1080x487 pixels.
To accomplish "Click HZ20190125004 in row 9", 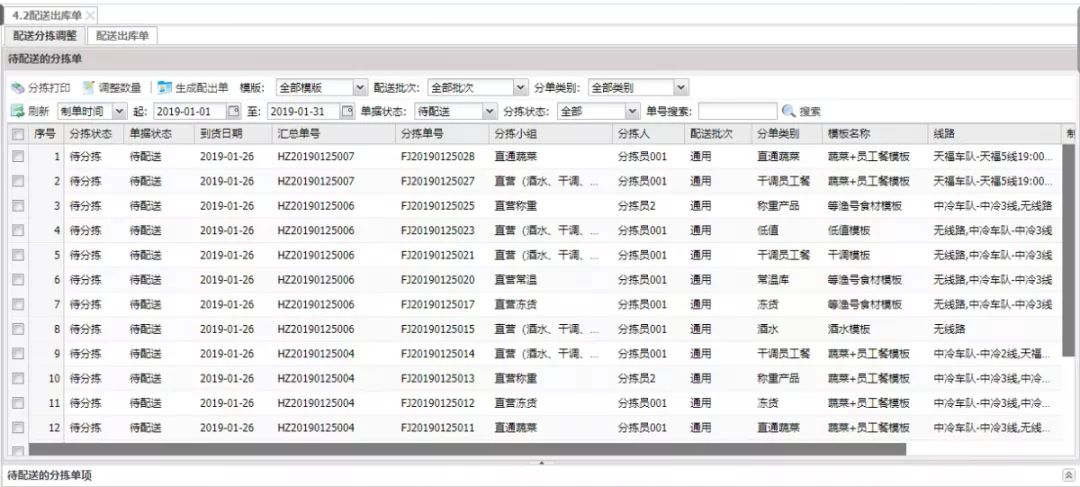I will click(315, 354).
